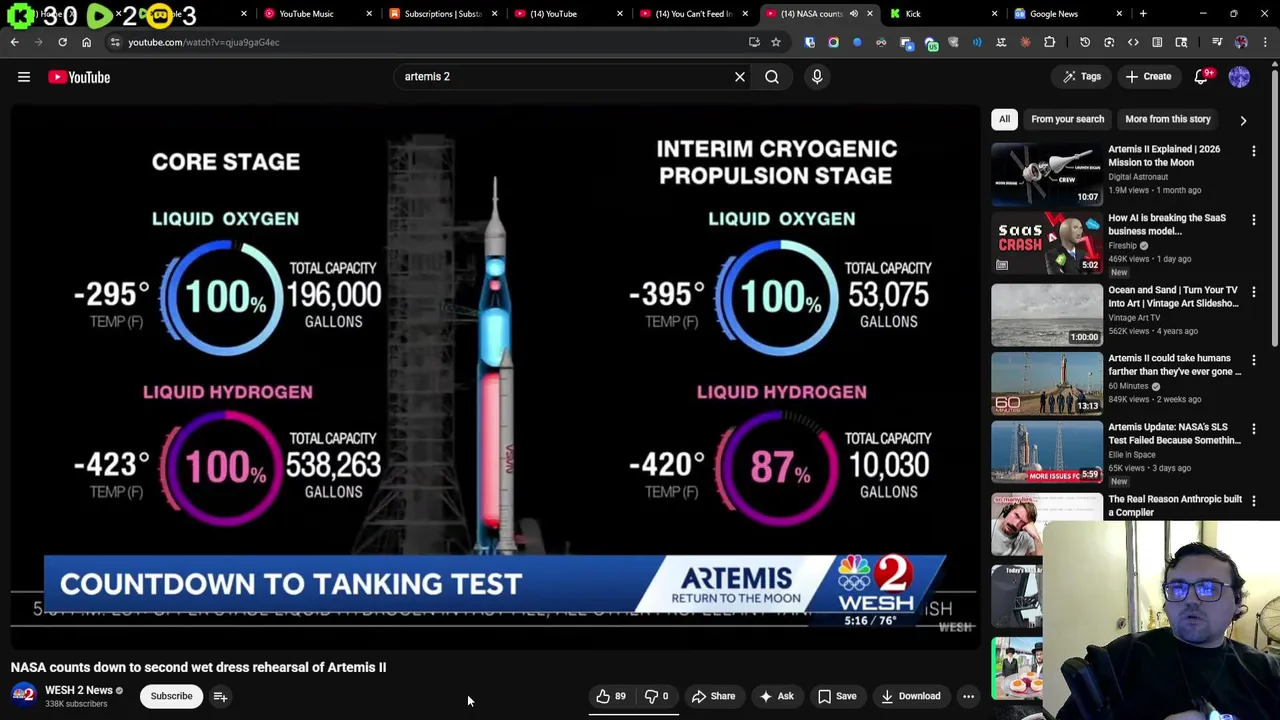Open media controls toolbar icon
1280x720 pixels.
pos(1217,42)
